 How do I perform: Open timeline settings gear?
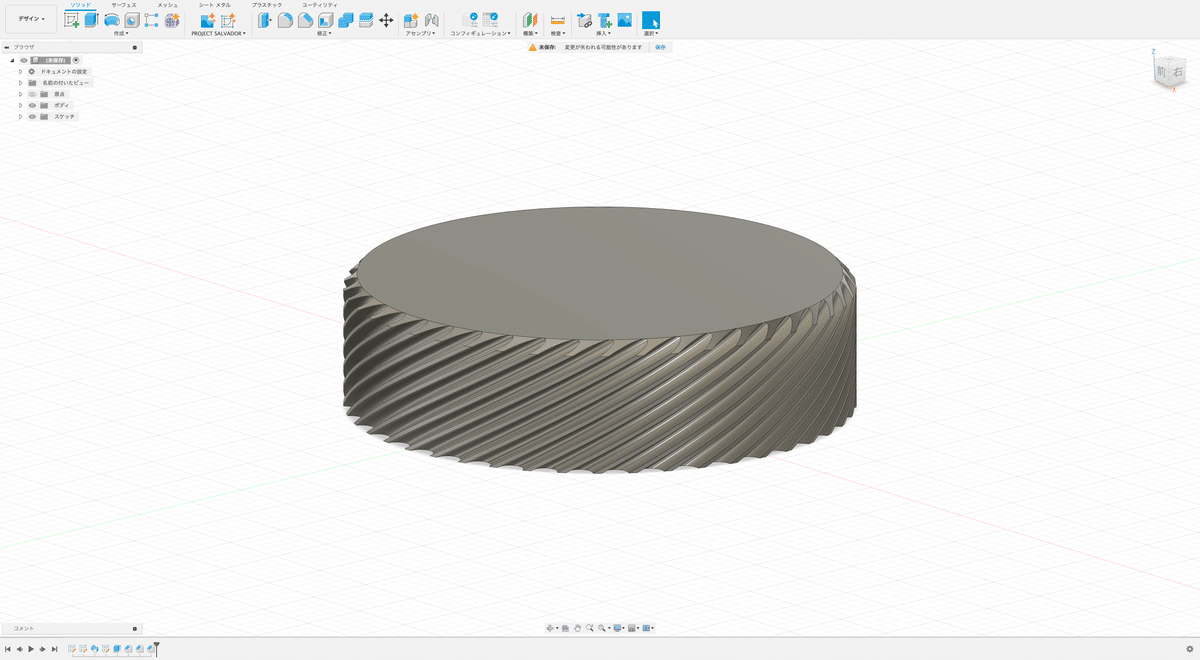click(x=1189, y=649)
